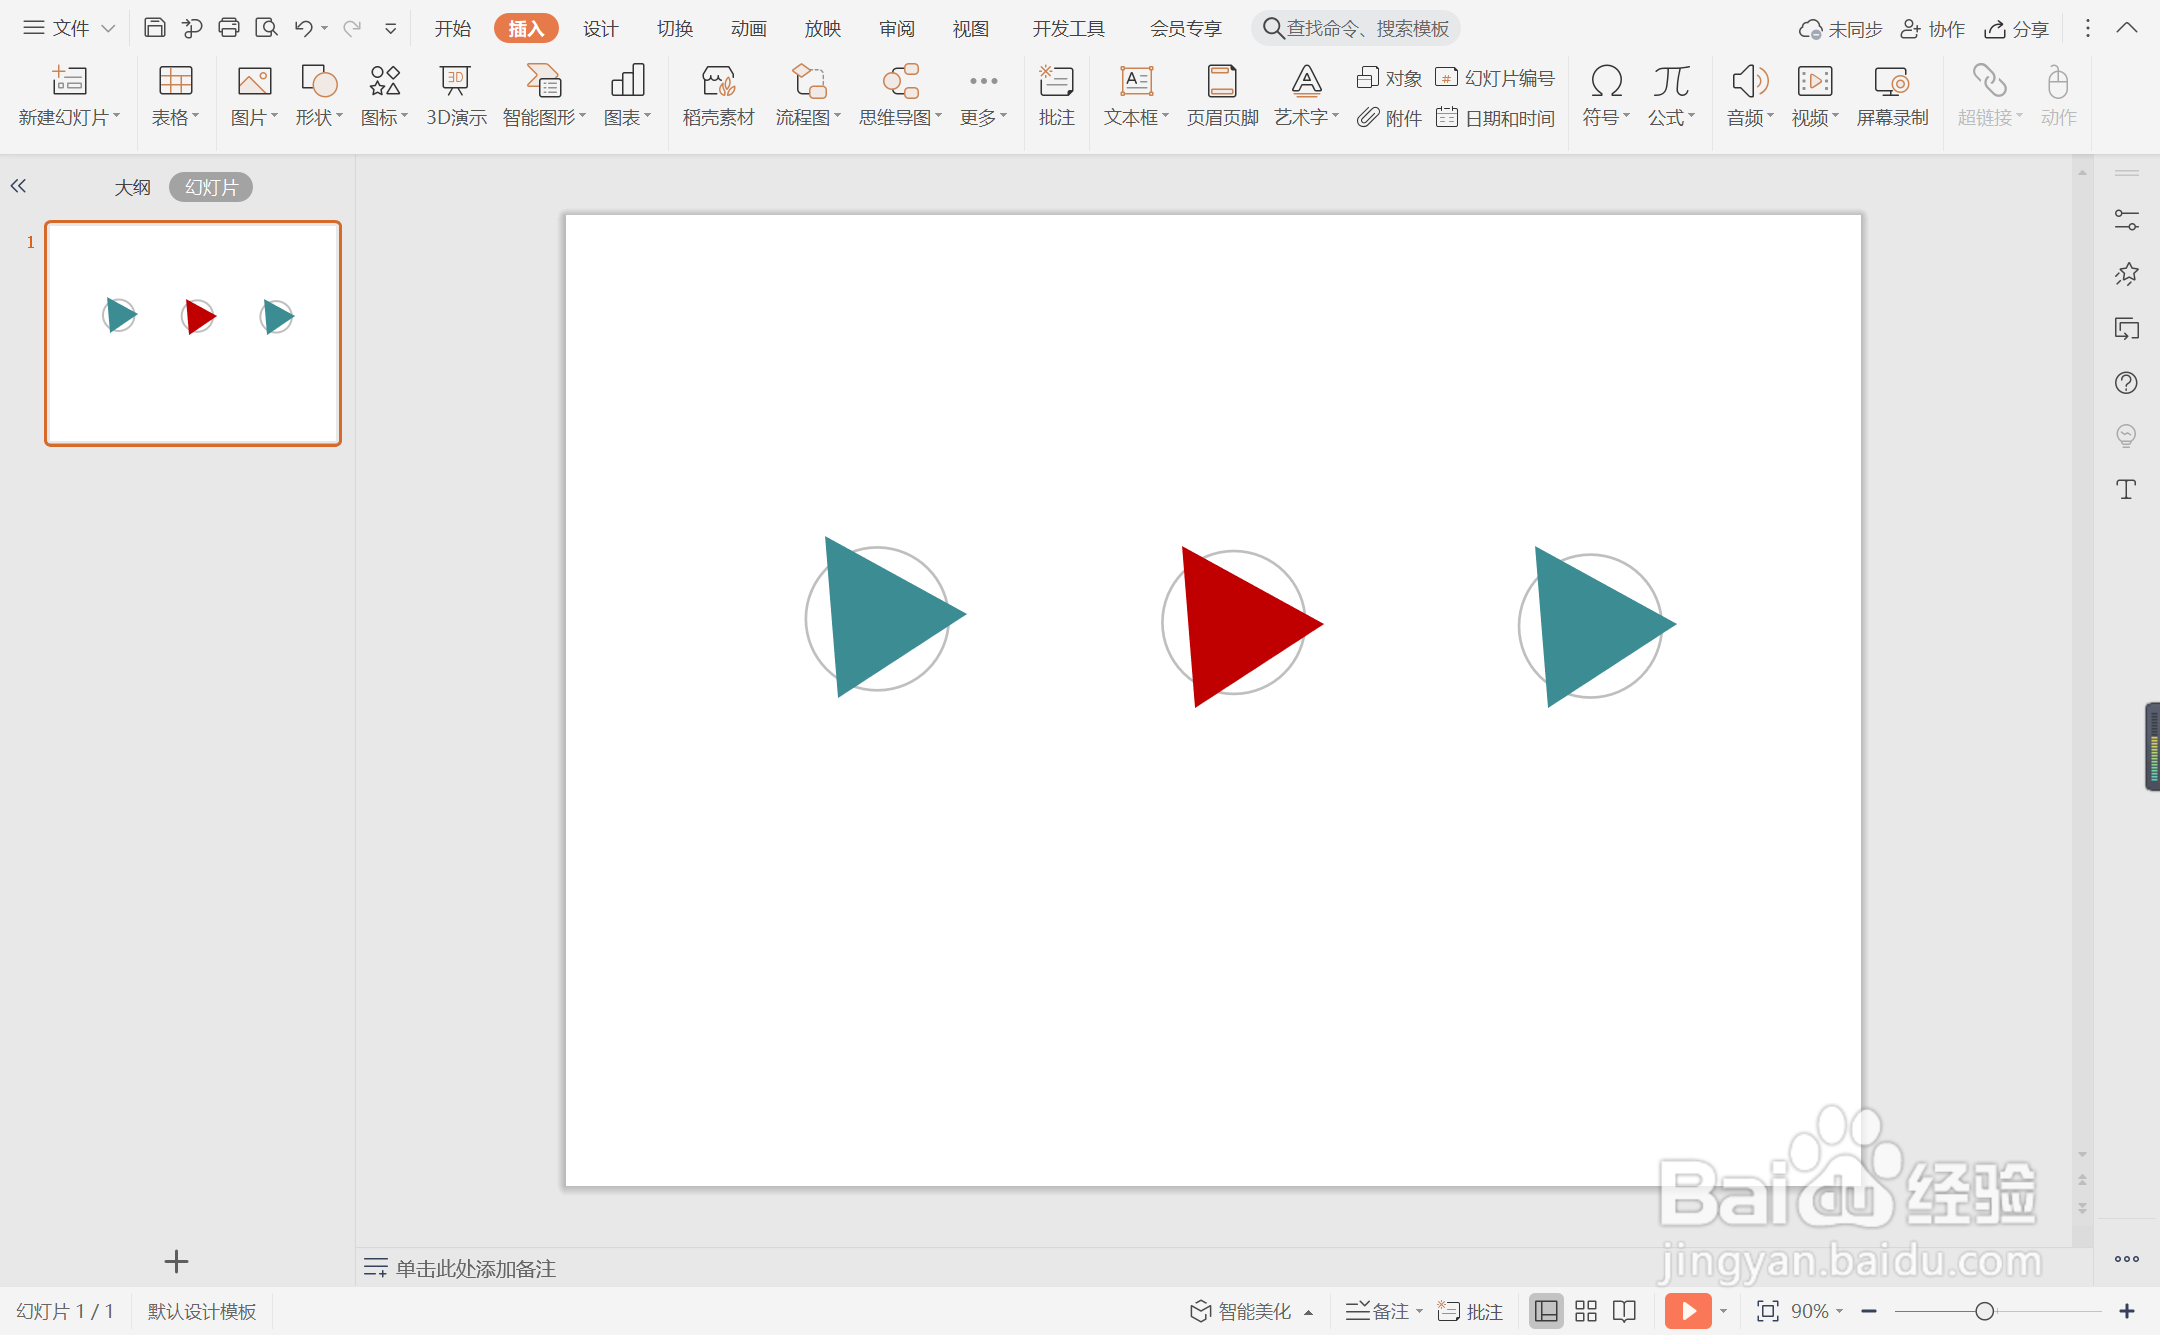The image size is (2160, 1335).
Task: Click the 幻灯片编号 slide number icon
Action: tap(1496, 78)
